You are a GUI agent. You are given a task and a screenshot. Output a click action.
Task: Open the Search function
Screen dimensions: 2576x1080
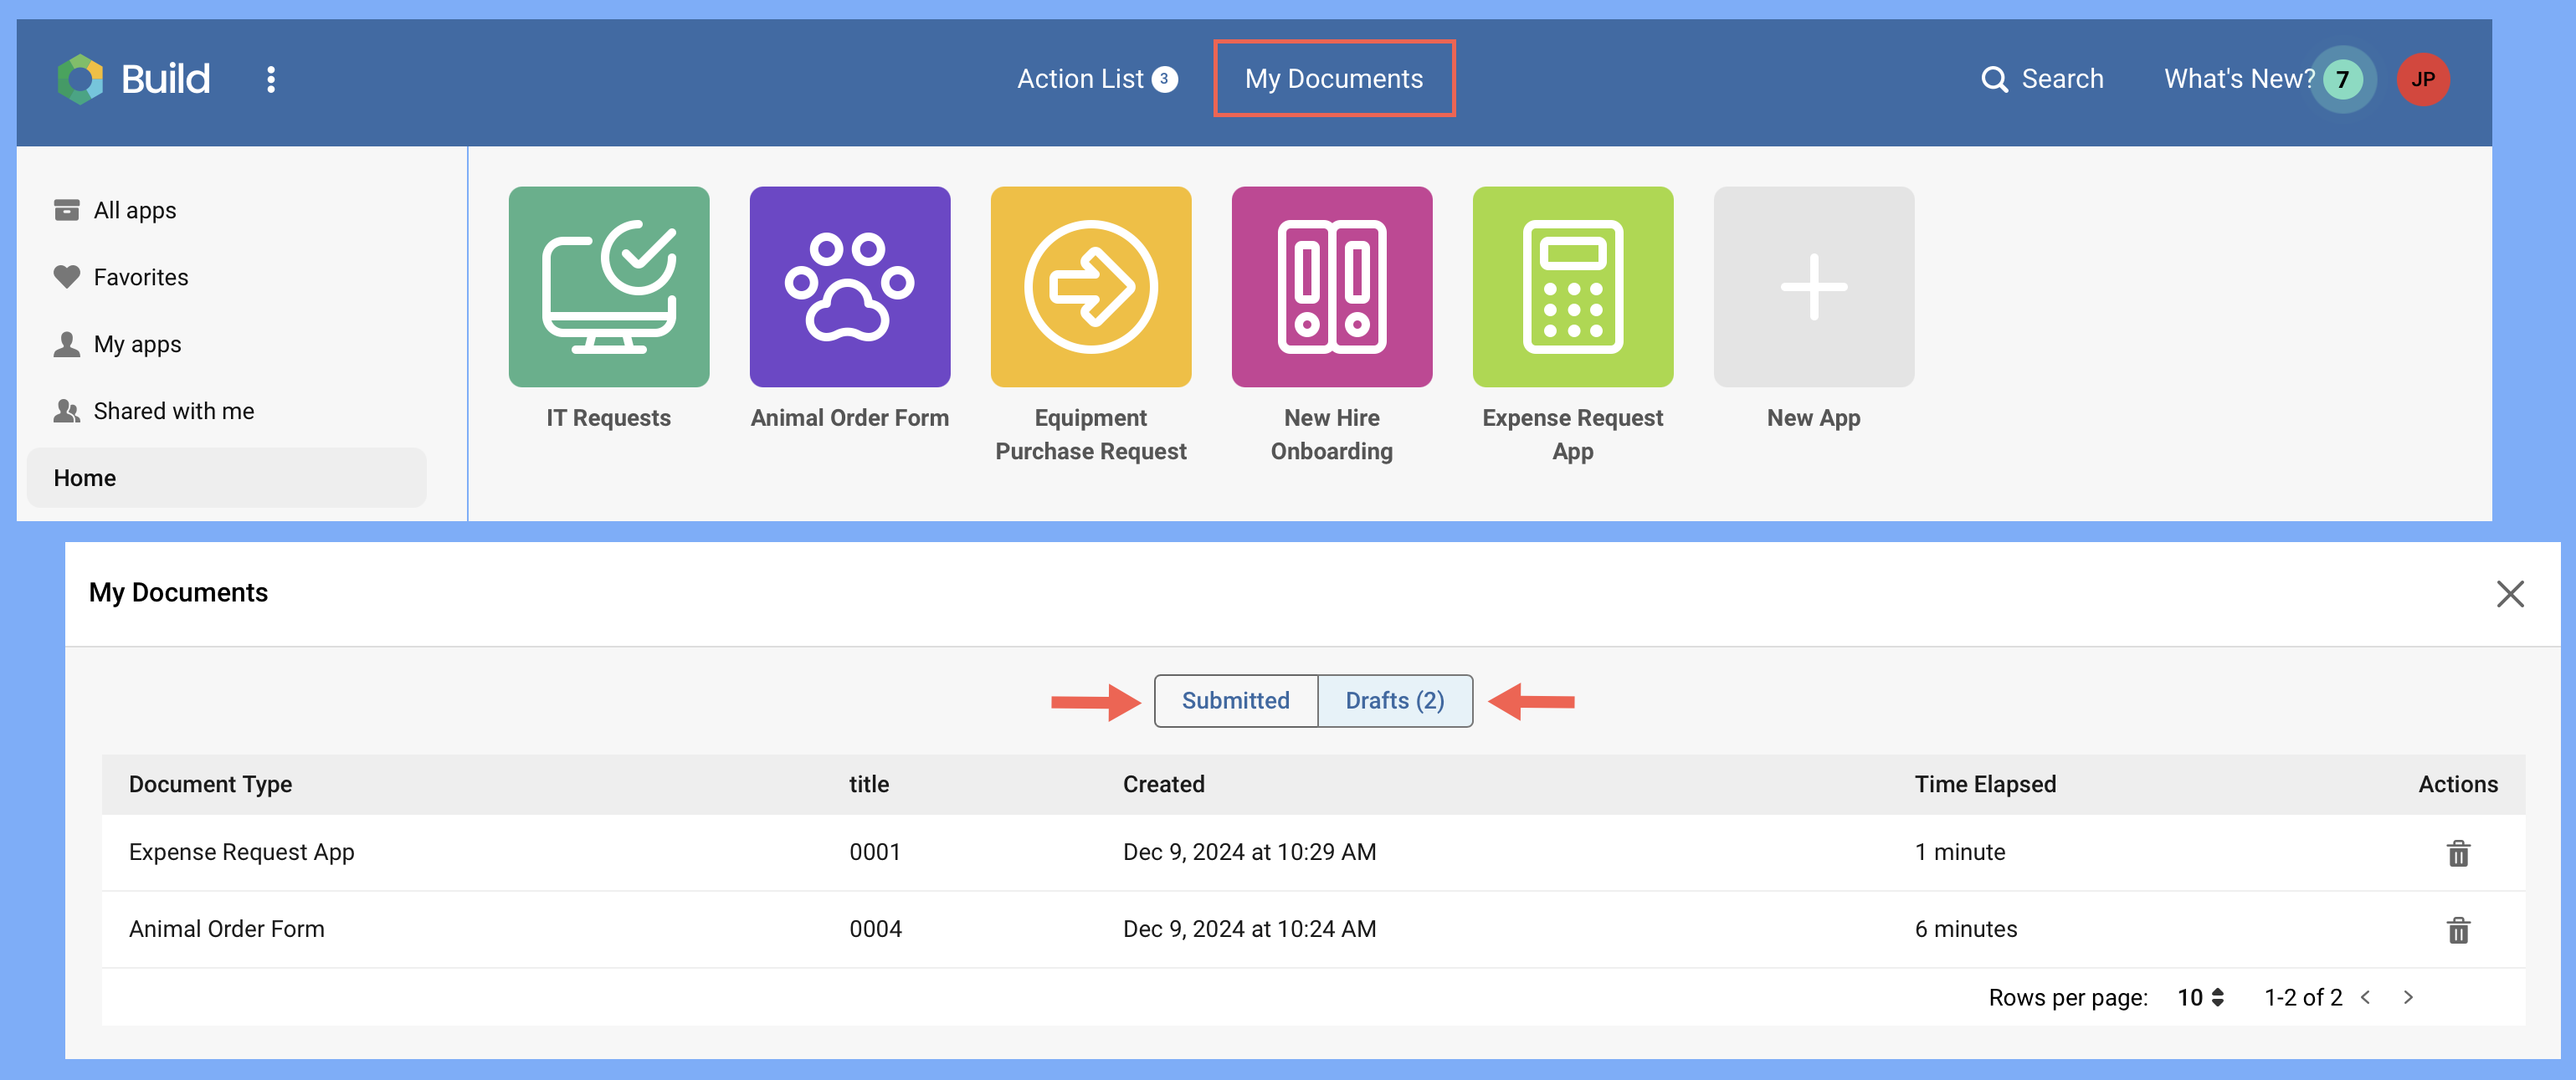(2043, 78)
